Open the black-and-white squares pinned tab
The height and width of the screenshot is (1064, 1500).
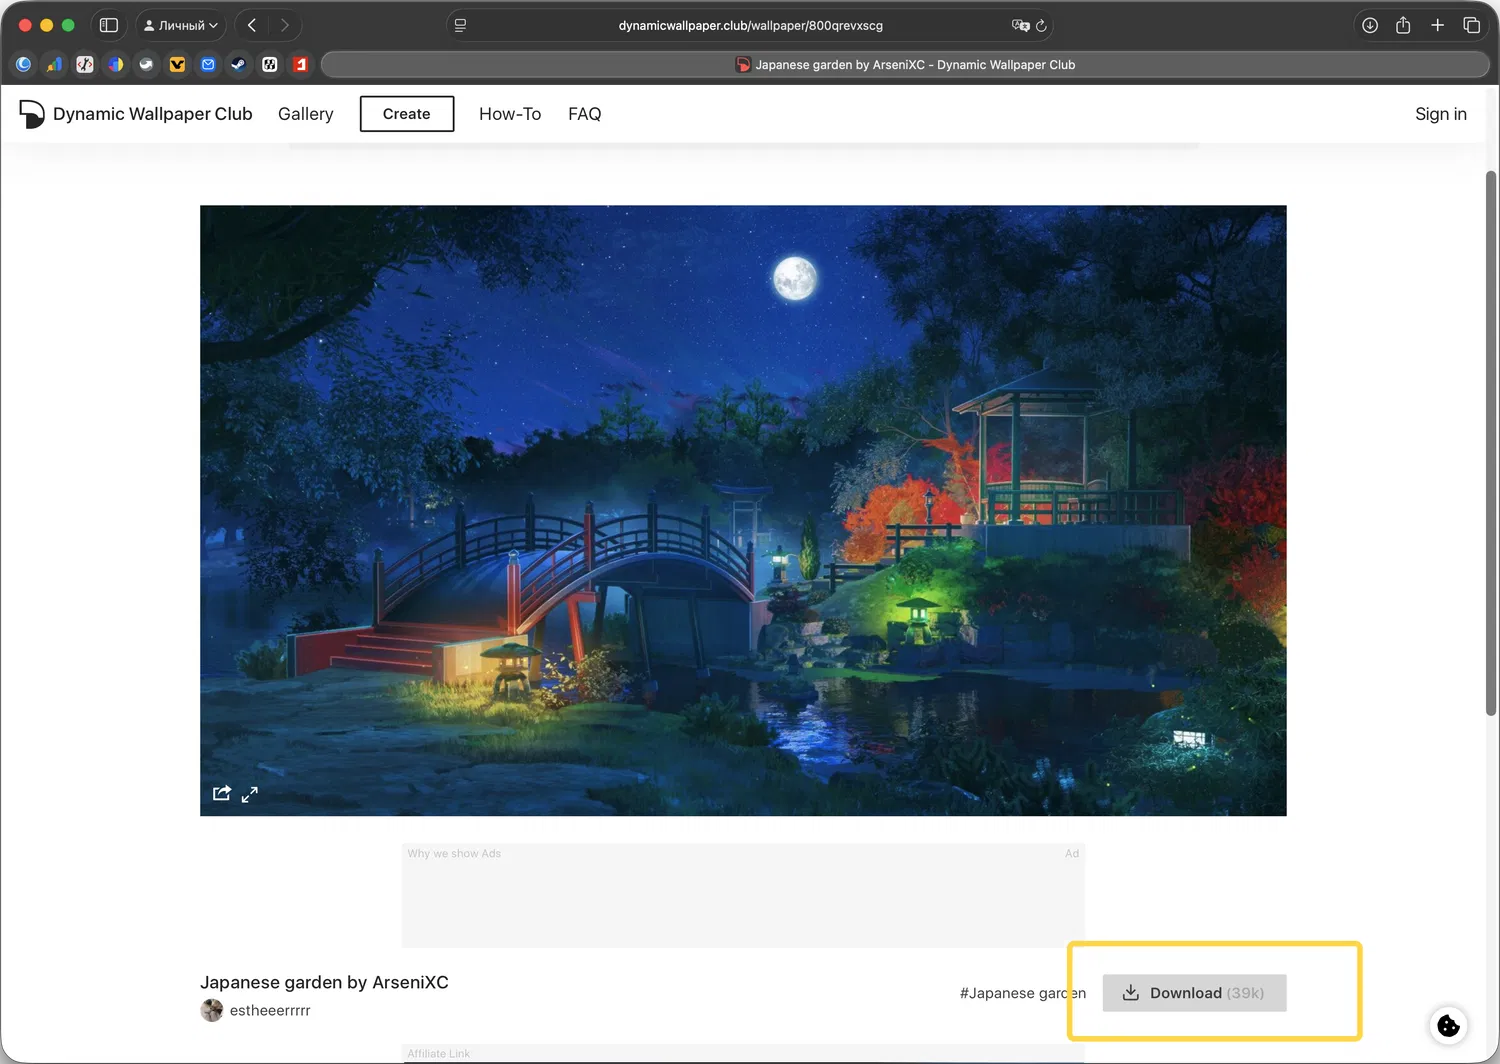[269, 64]
